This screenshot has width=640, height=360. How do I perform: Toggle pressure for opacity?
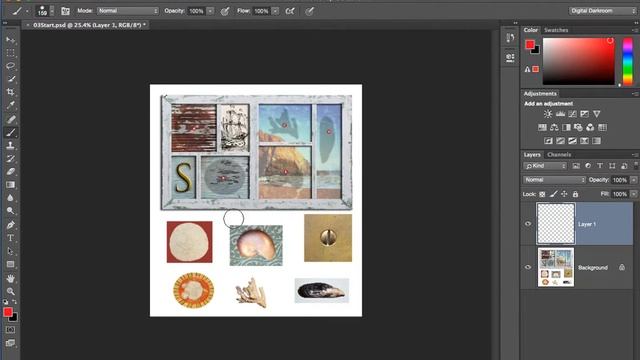[225, 11]
